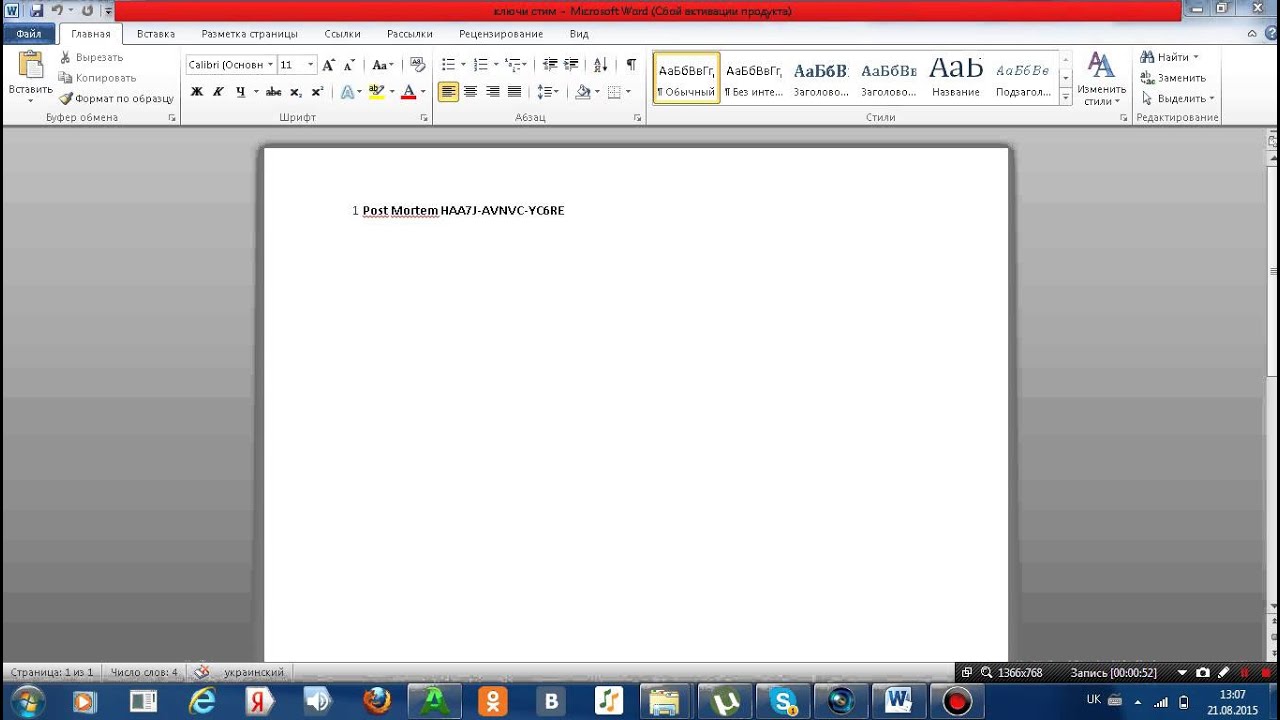Activate Format Painter (Формат по образцу)
This screenshot has height=720, width=1280.
pos(116,98)
